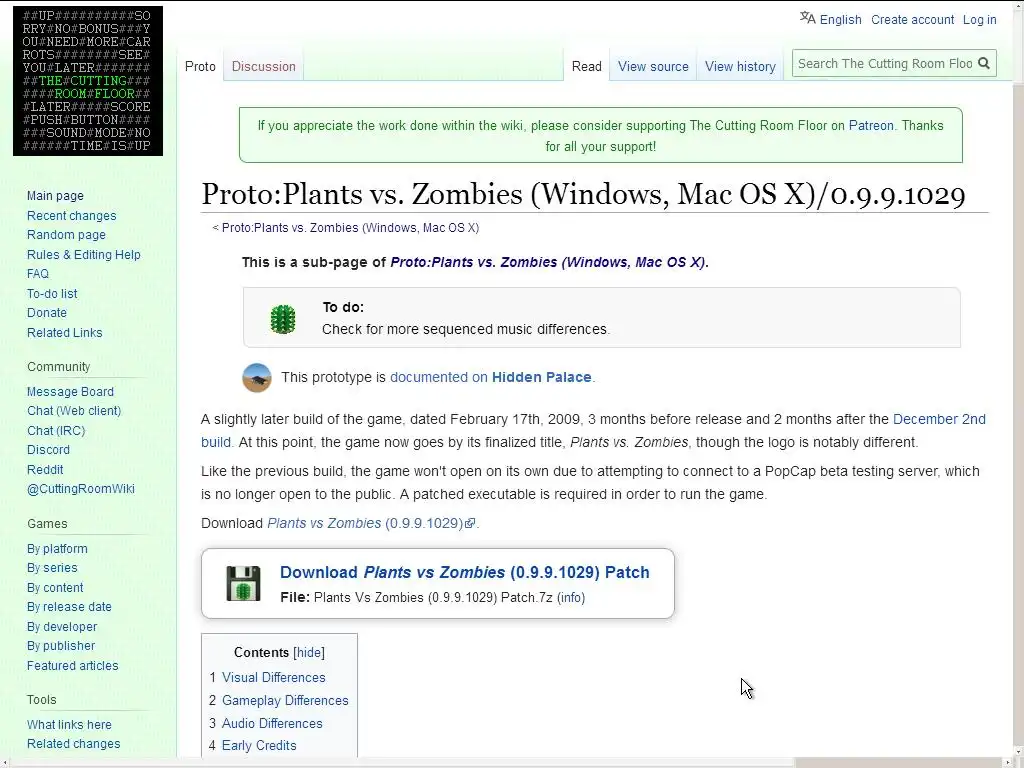Image resolution: width=1024 pixels, height=768 pixels.
Task: Open What links here tool
Action: [x=69, y=725]
